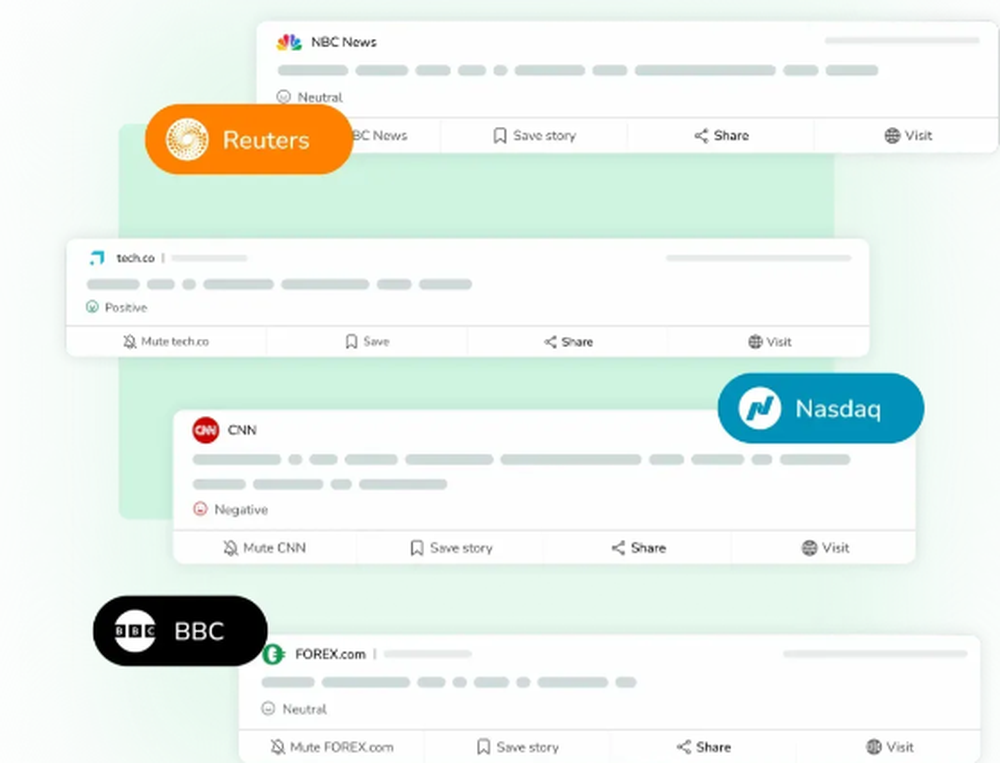Click the Neutral sentiment badge on NBC News
Viewport: 1000px width, 763px height.
(309, 97)
